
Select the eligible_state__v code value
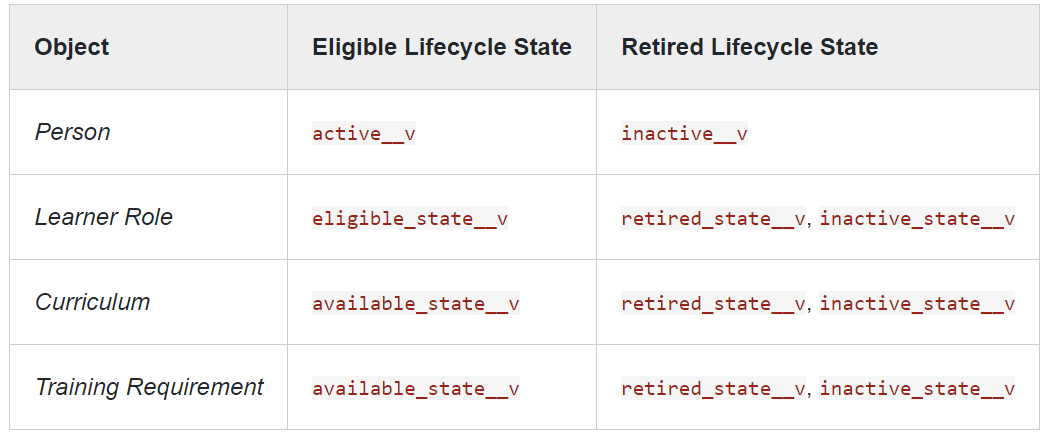pos(410,219)
